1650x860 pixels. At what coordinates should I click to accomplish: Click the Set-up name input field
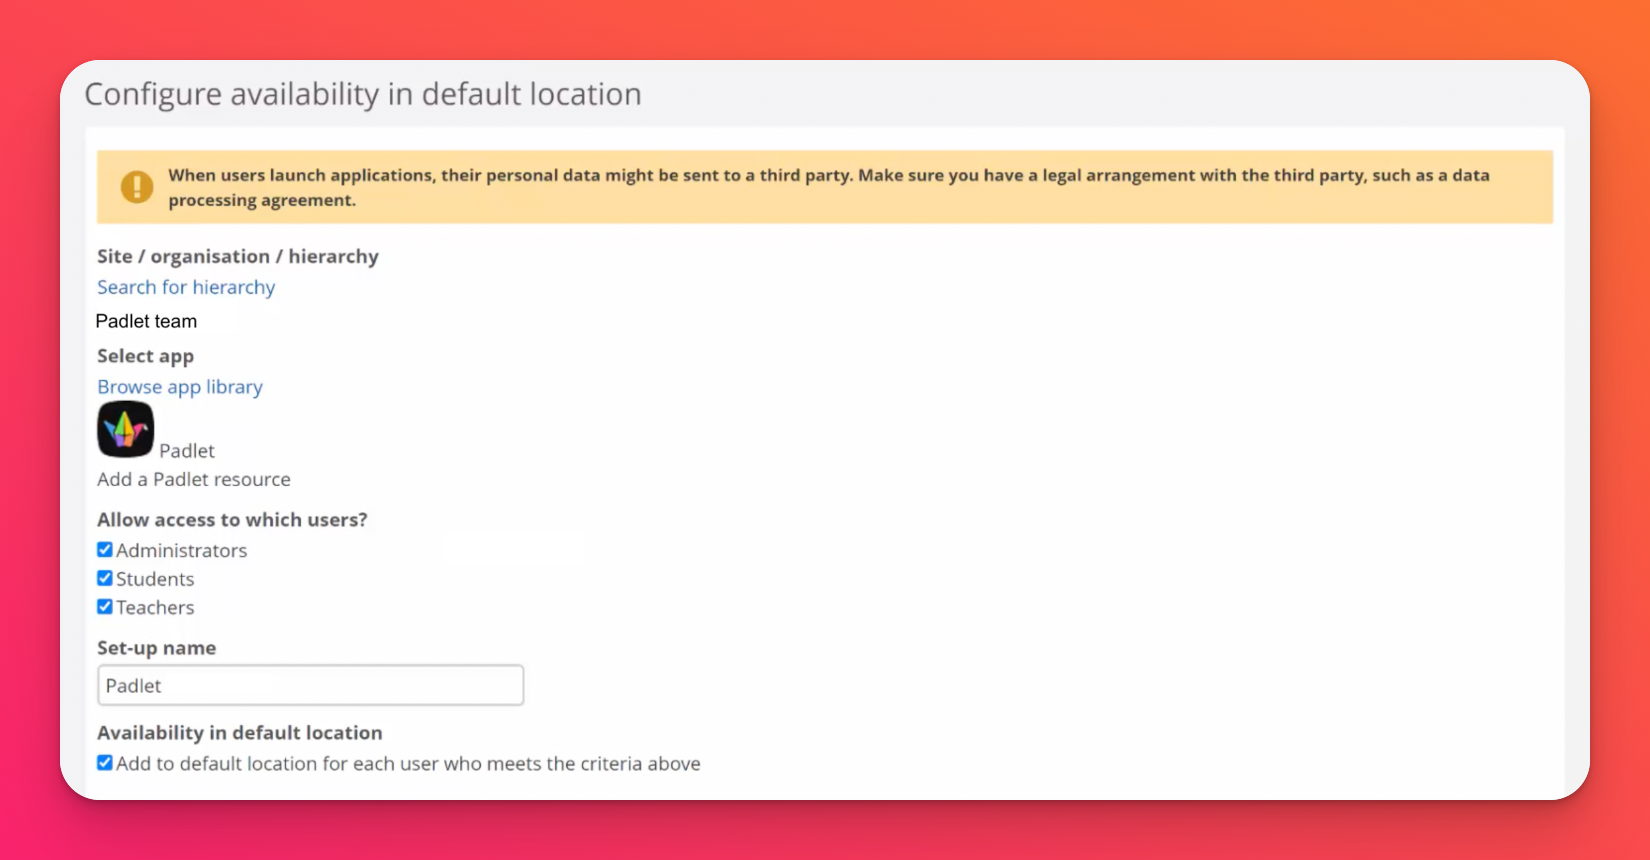pos(310,685)
